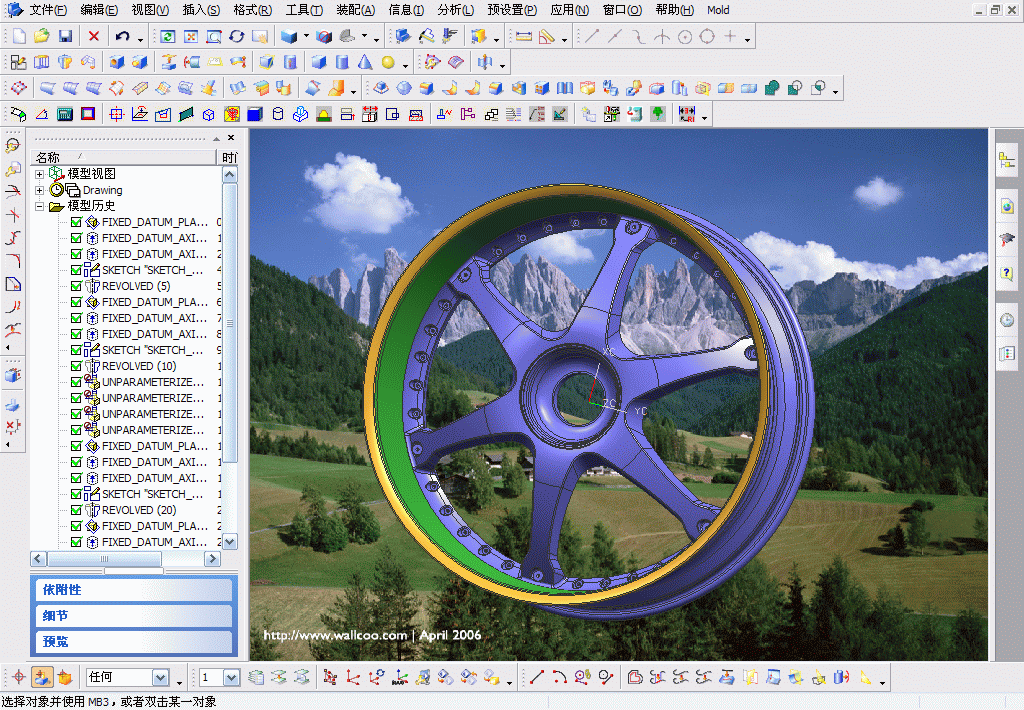Open the 依附性 panel bar
Screen dimensions: 1024x710
pos(133,590)
